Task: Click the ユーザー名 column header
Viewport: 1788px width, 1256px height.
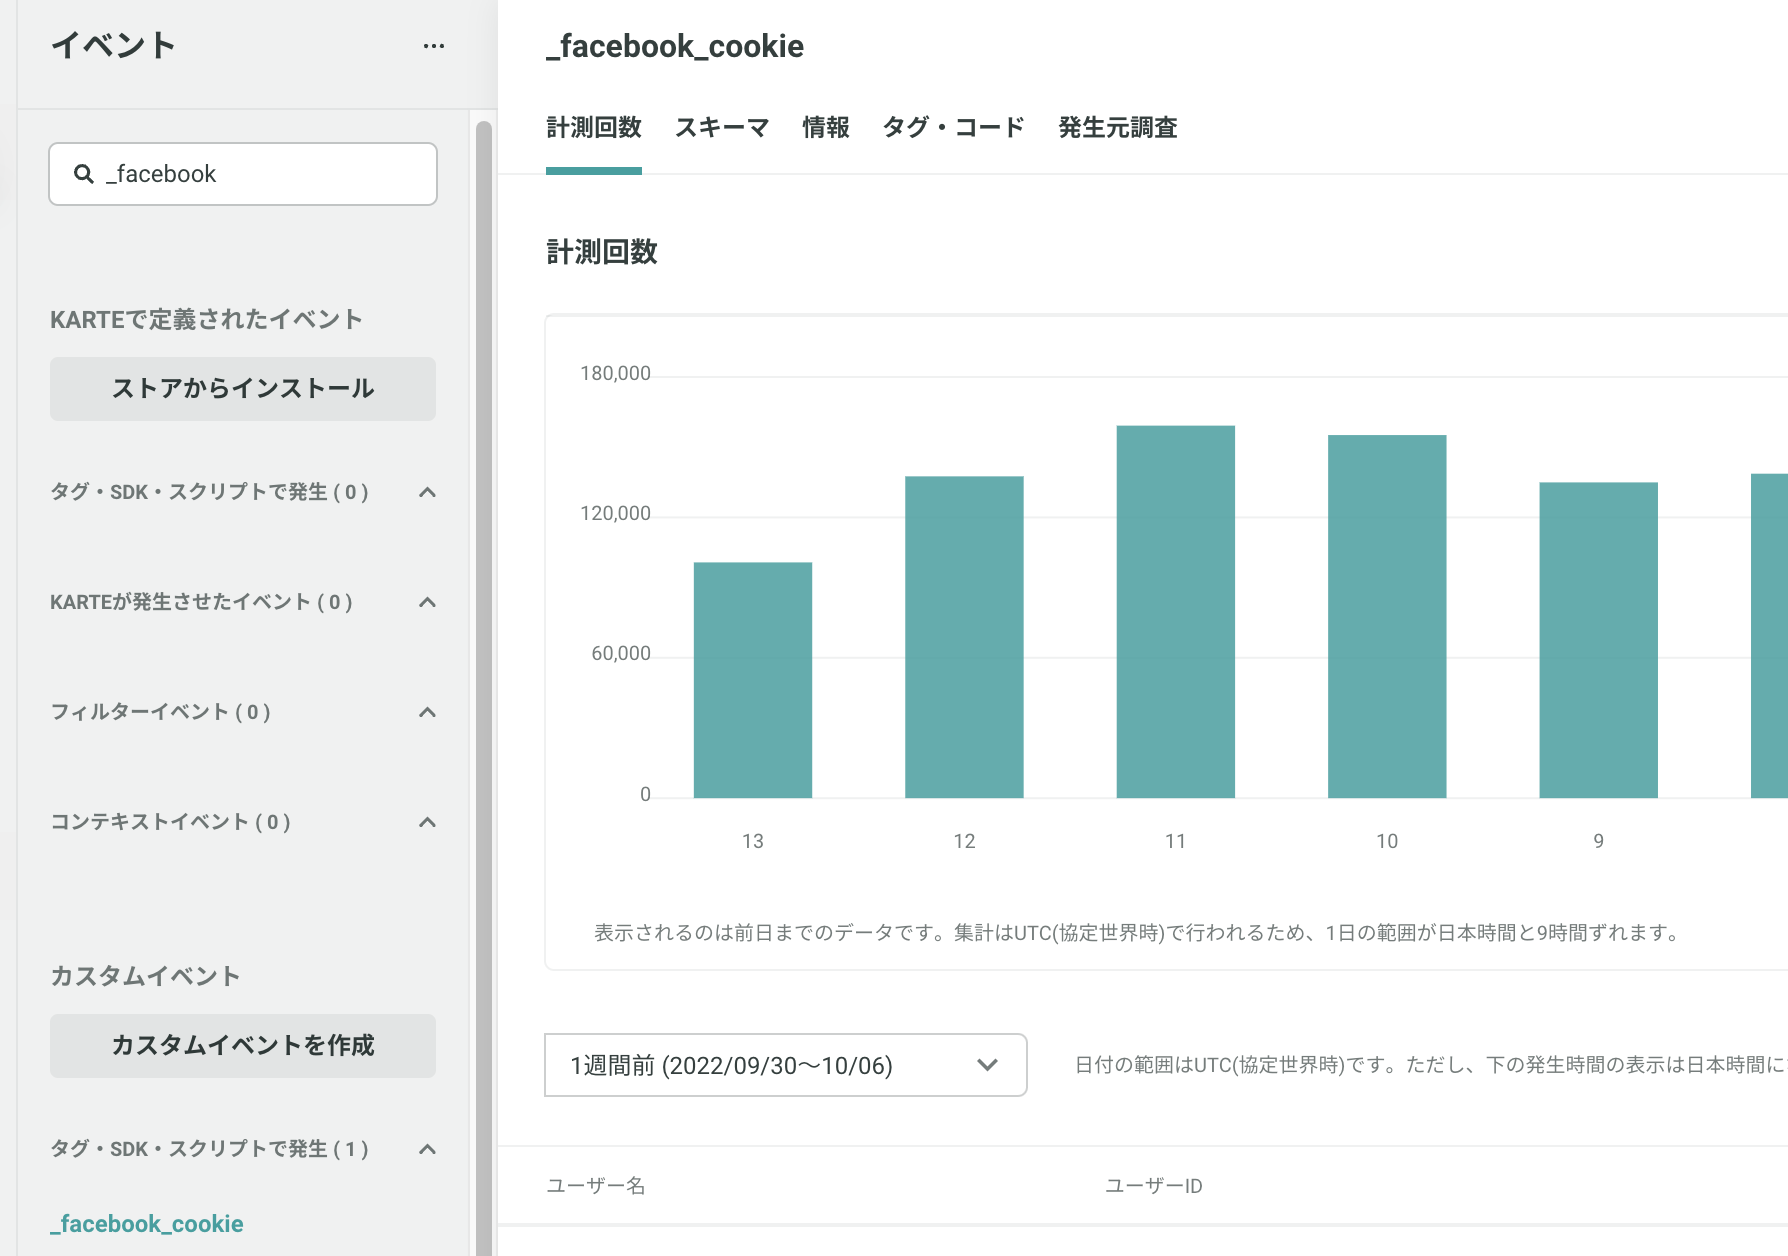Action: pyautogui.click(x=596, y=1186)
